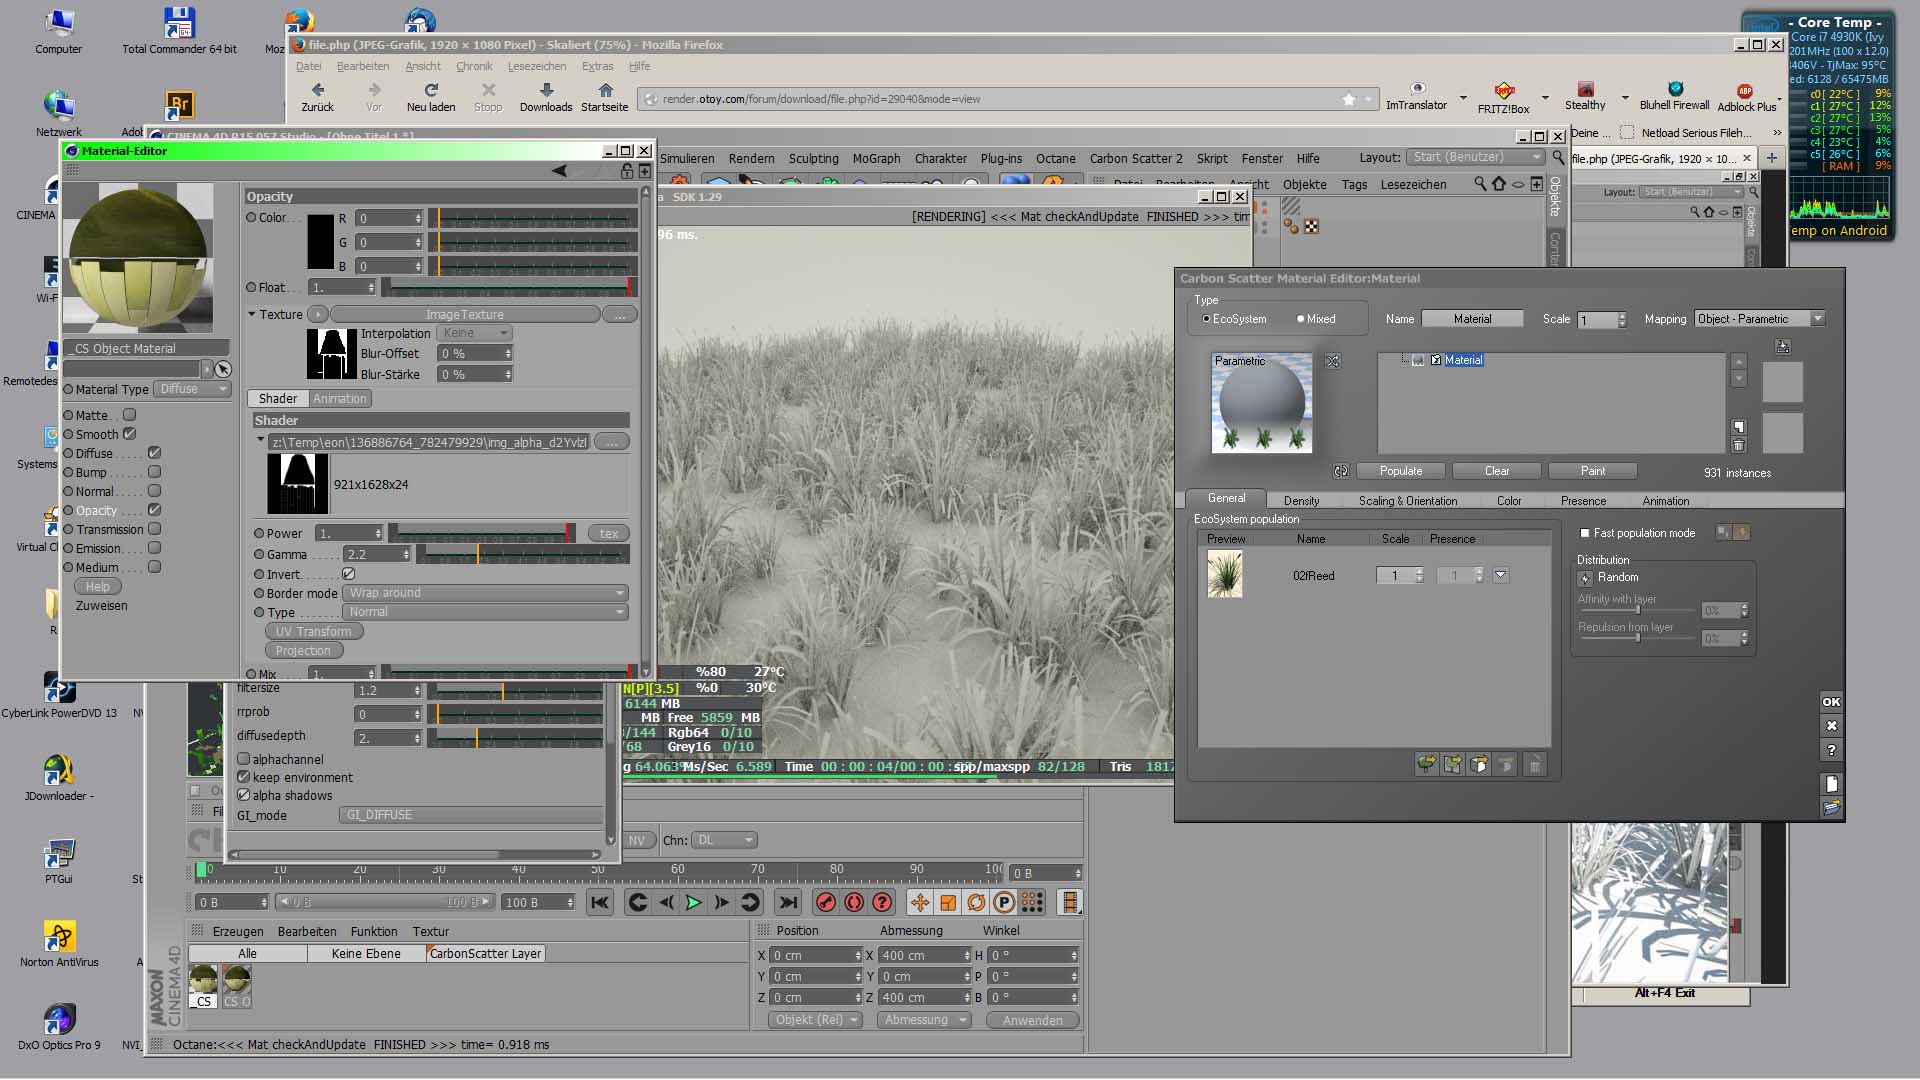Viewport: 1920px width, 1080px height.
Task: Open the Mapping Object - Parametric dropdown
Action: (1760, 319)
